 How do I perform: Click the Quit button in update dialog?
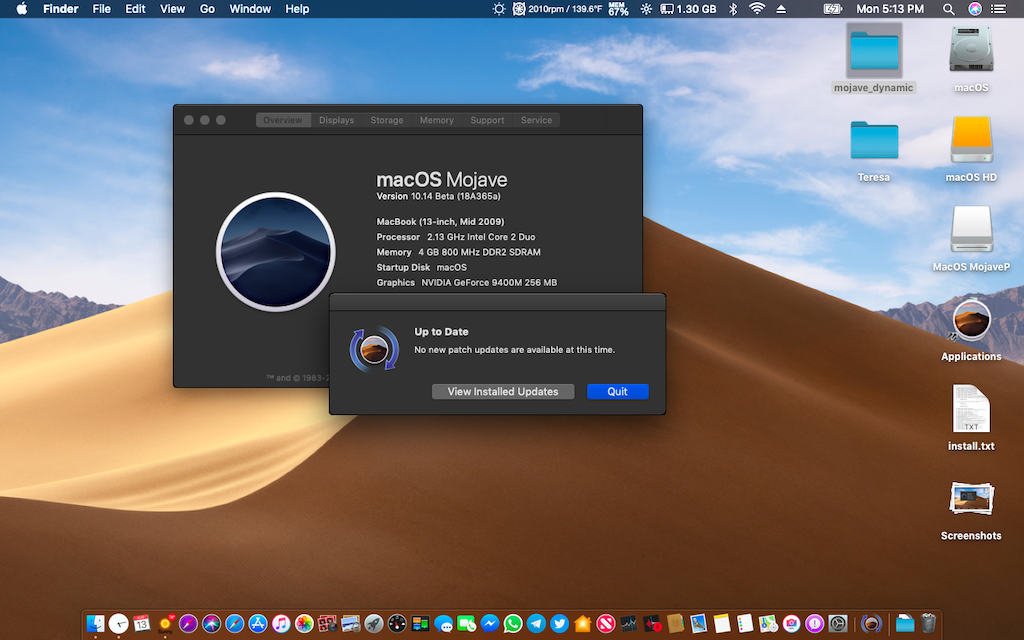[617, 391]
